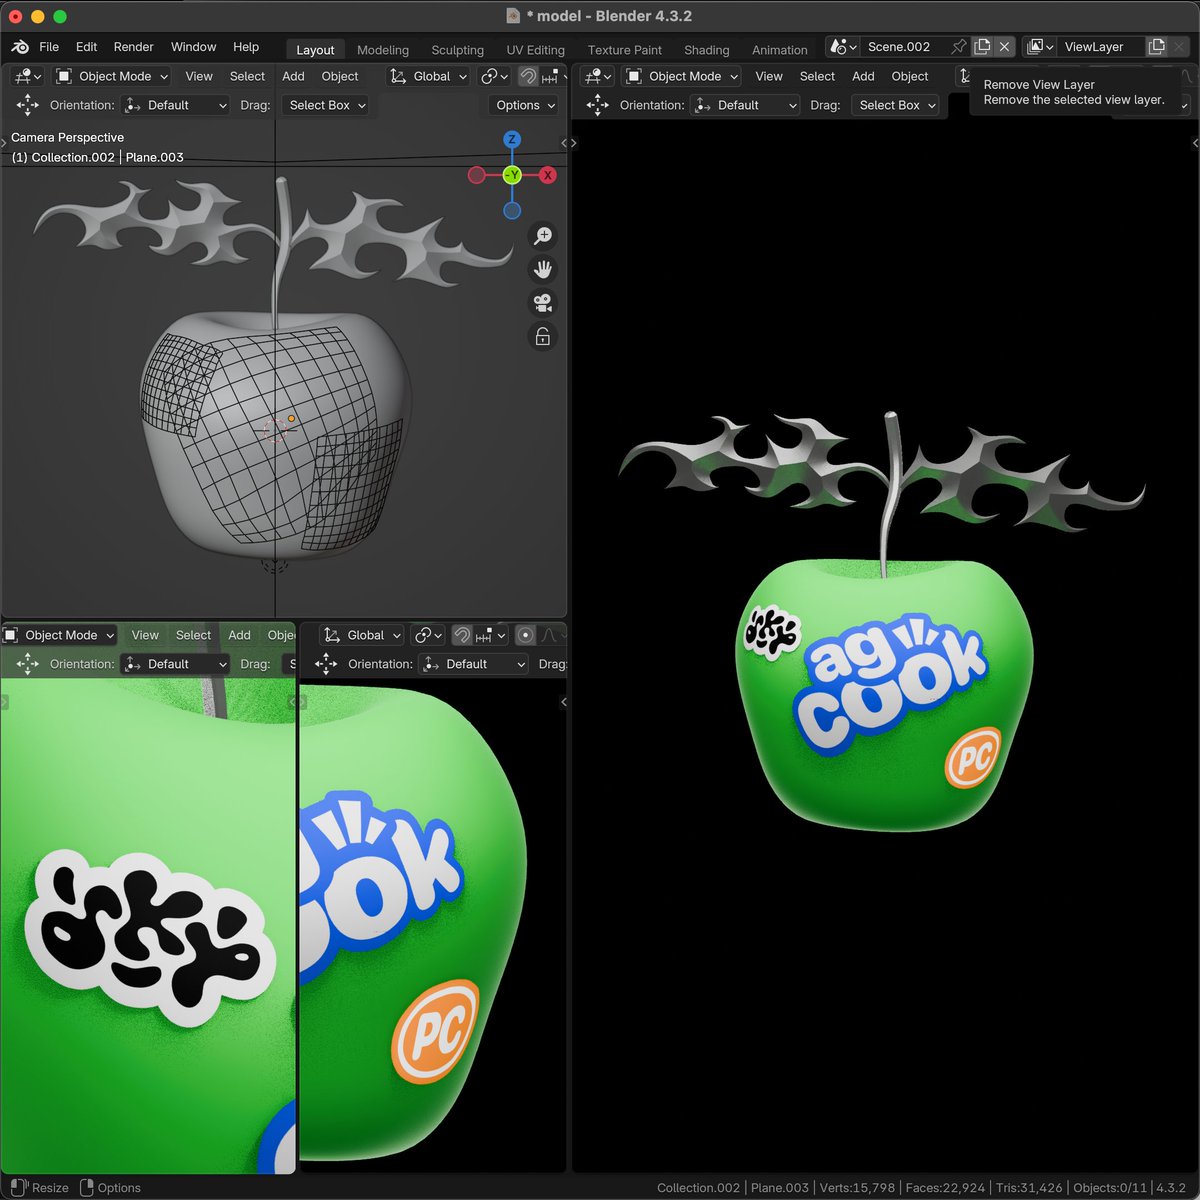This screenshot has width=1200, height=1200.
Task: Click the hand Pan view gizmo
Action: 543,270
